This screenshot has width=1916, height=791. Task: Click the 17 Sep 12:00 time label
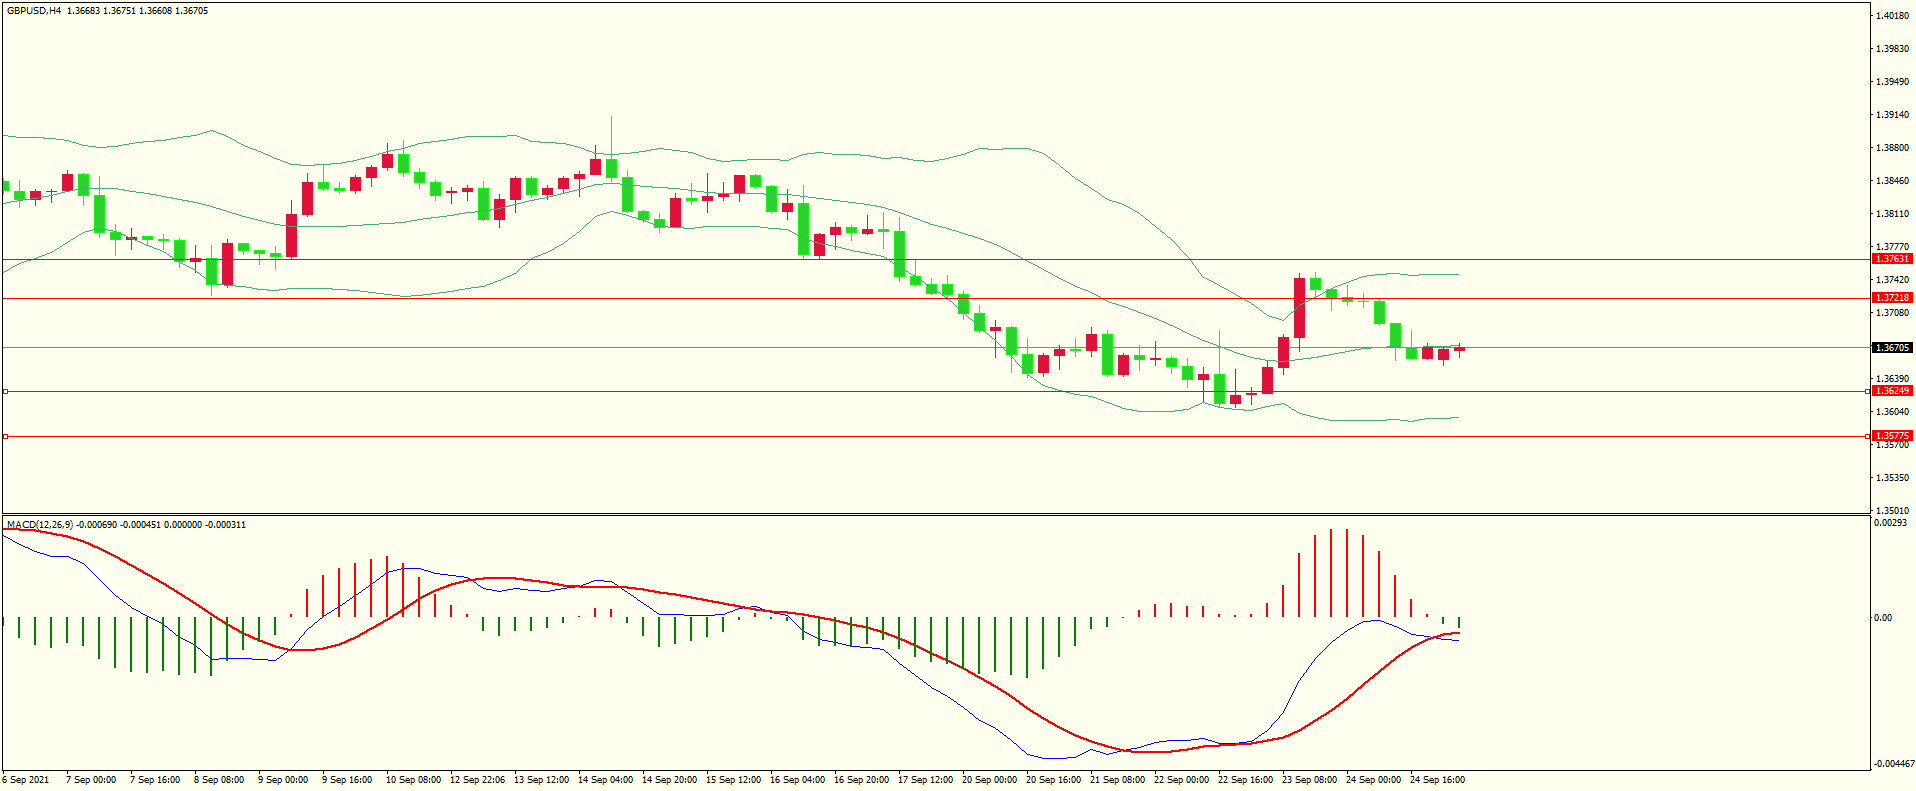pyautogui.click(x=925, y=780)
